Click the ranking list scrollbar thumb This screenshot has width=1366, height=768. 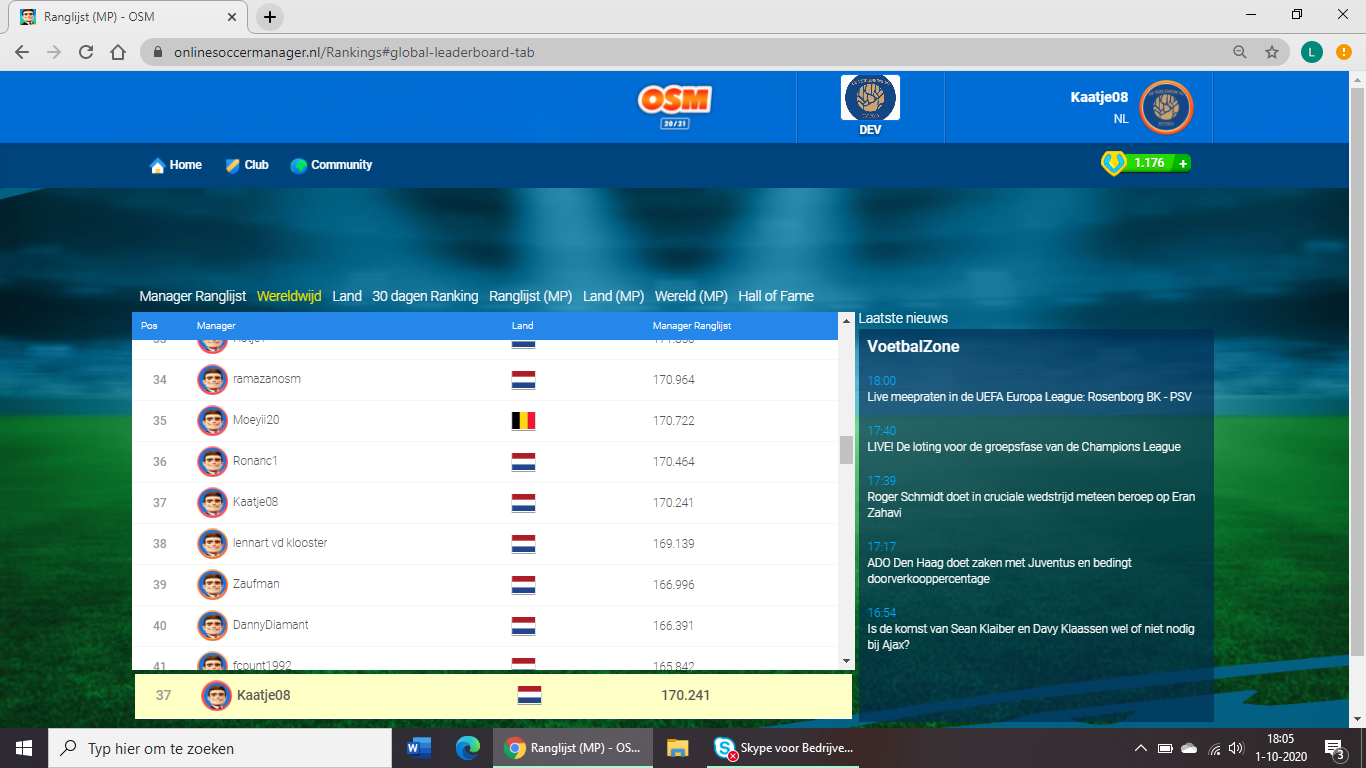(846, 450)
